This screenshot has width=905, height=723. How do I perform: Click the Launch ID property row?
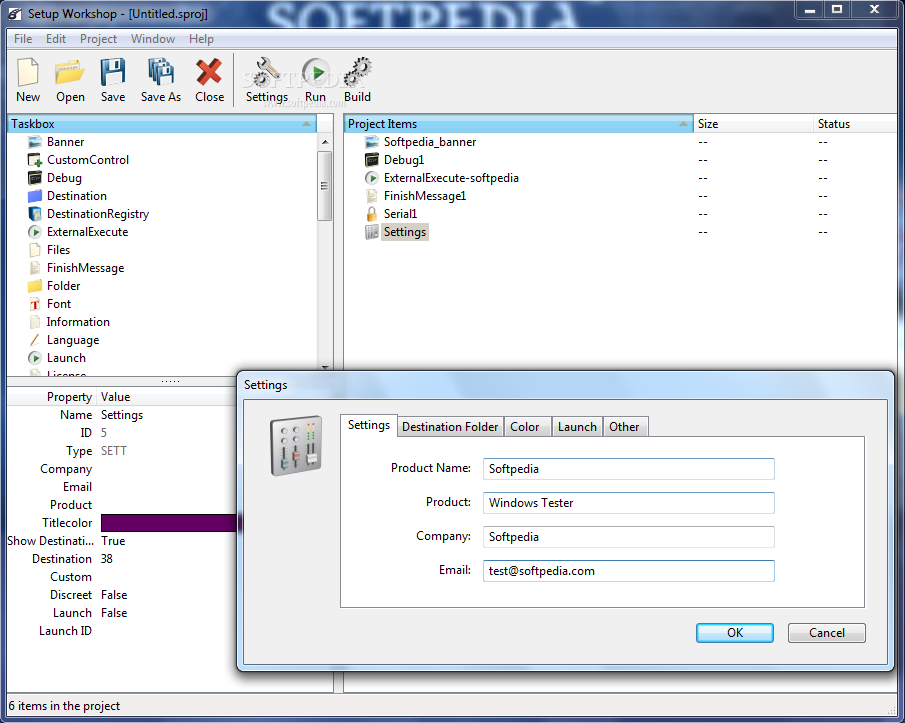coord(122,631)
